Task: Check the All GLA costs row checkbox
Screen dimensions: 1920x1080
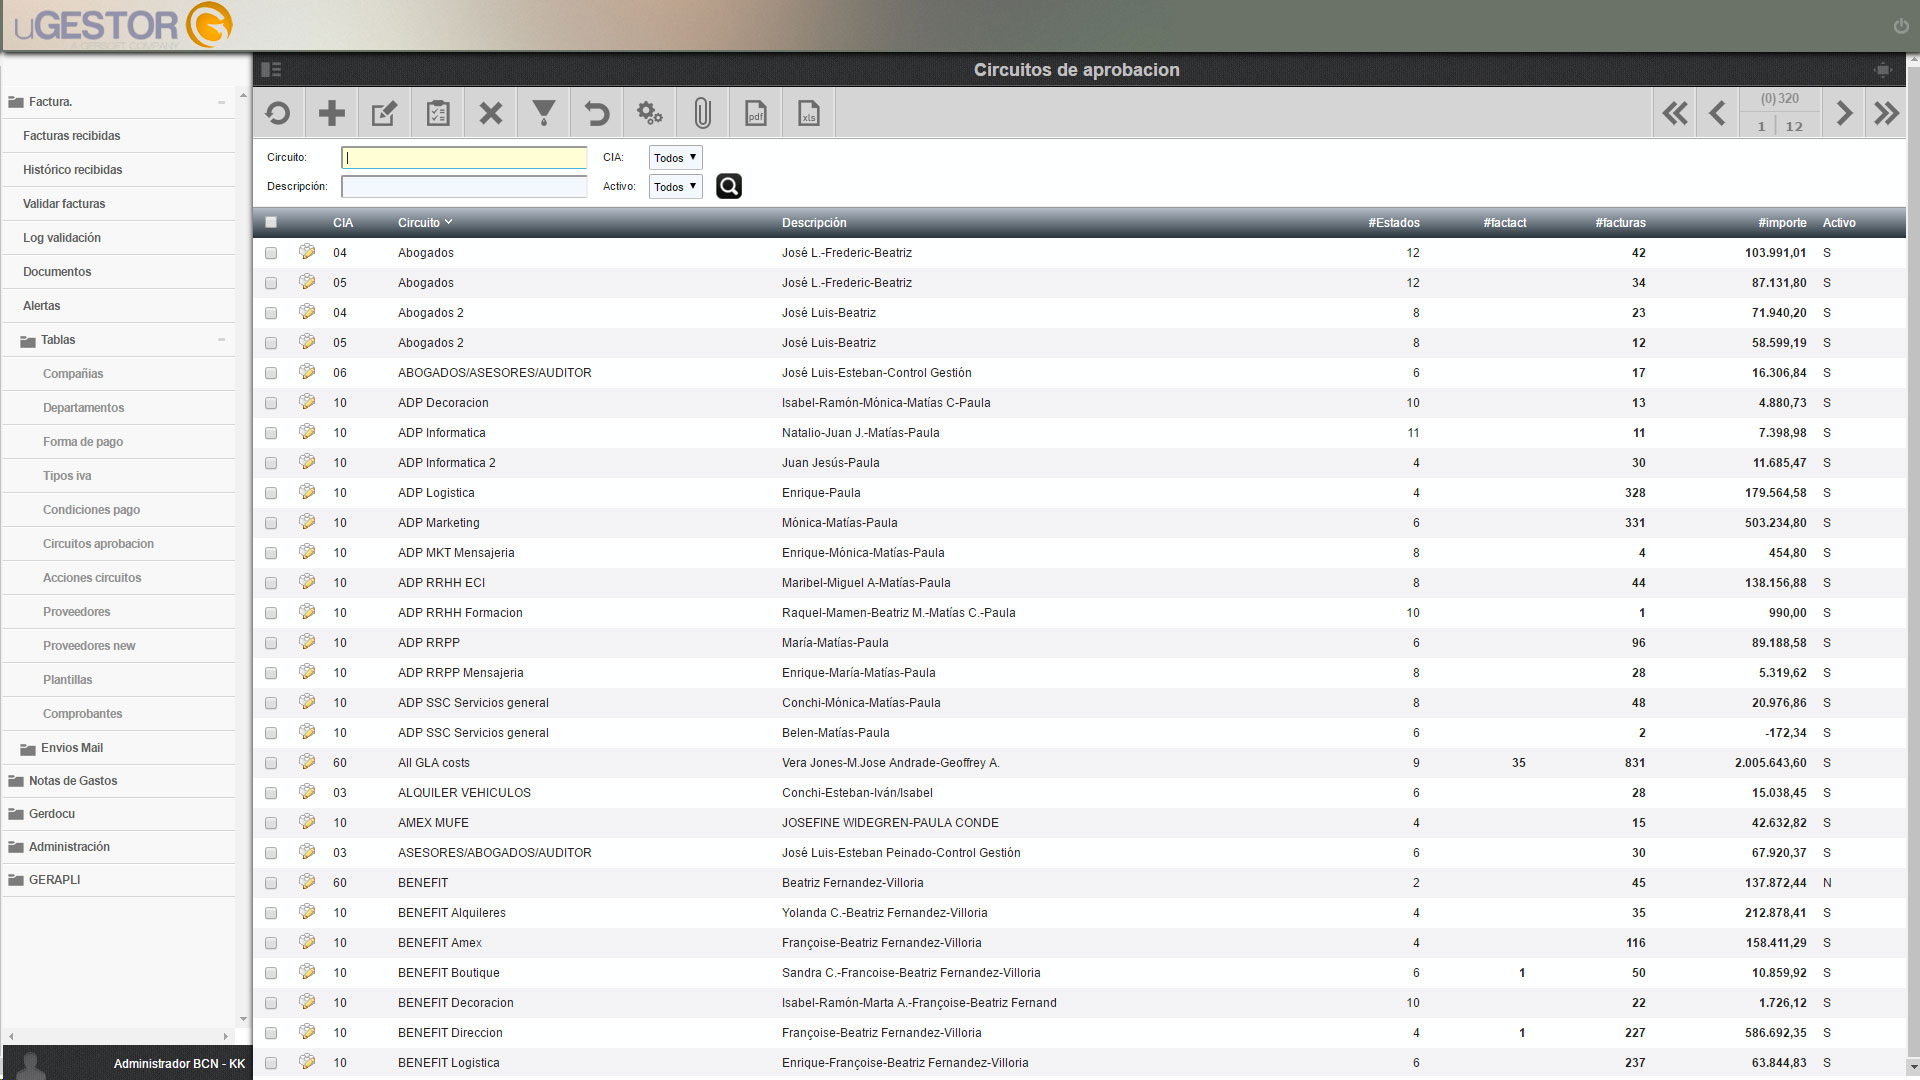Action: (271, 763)
